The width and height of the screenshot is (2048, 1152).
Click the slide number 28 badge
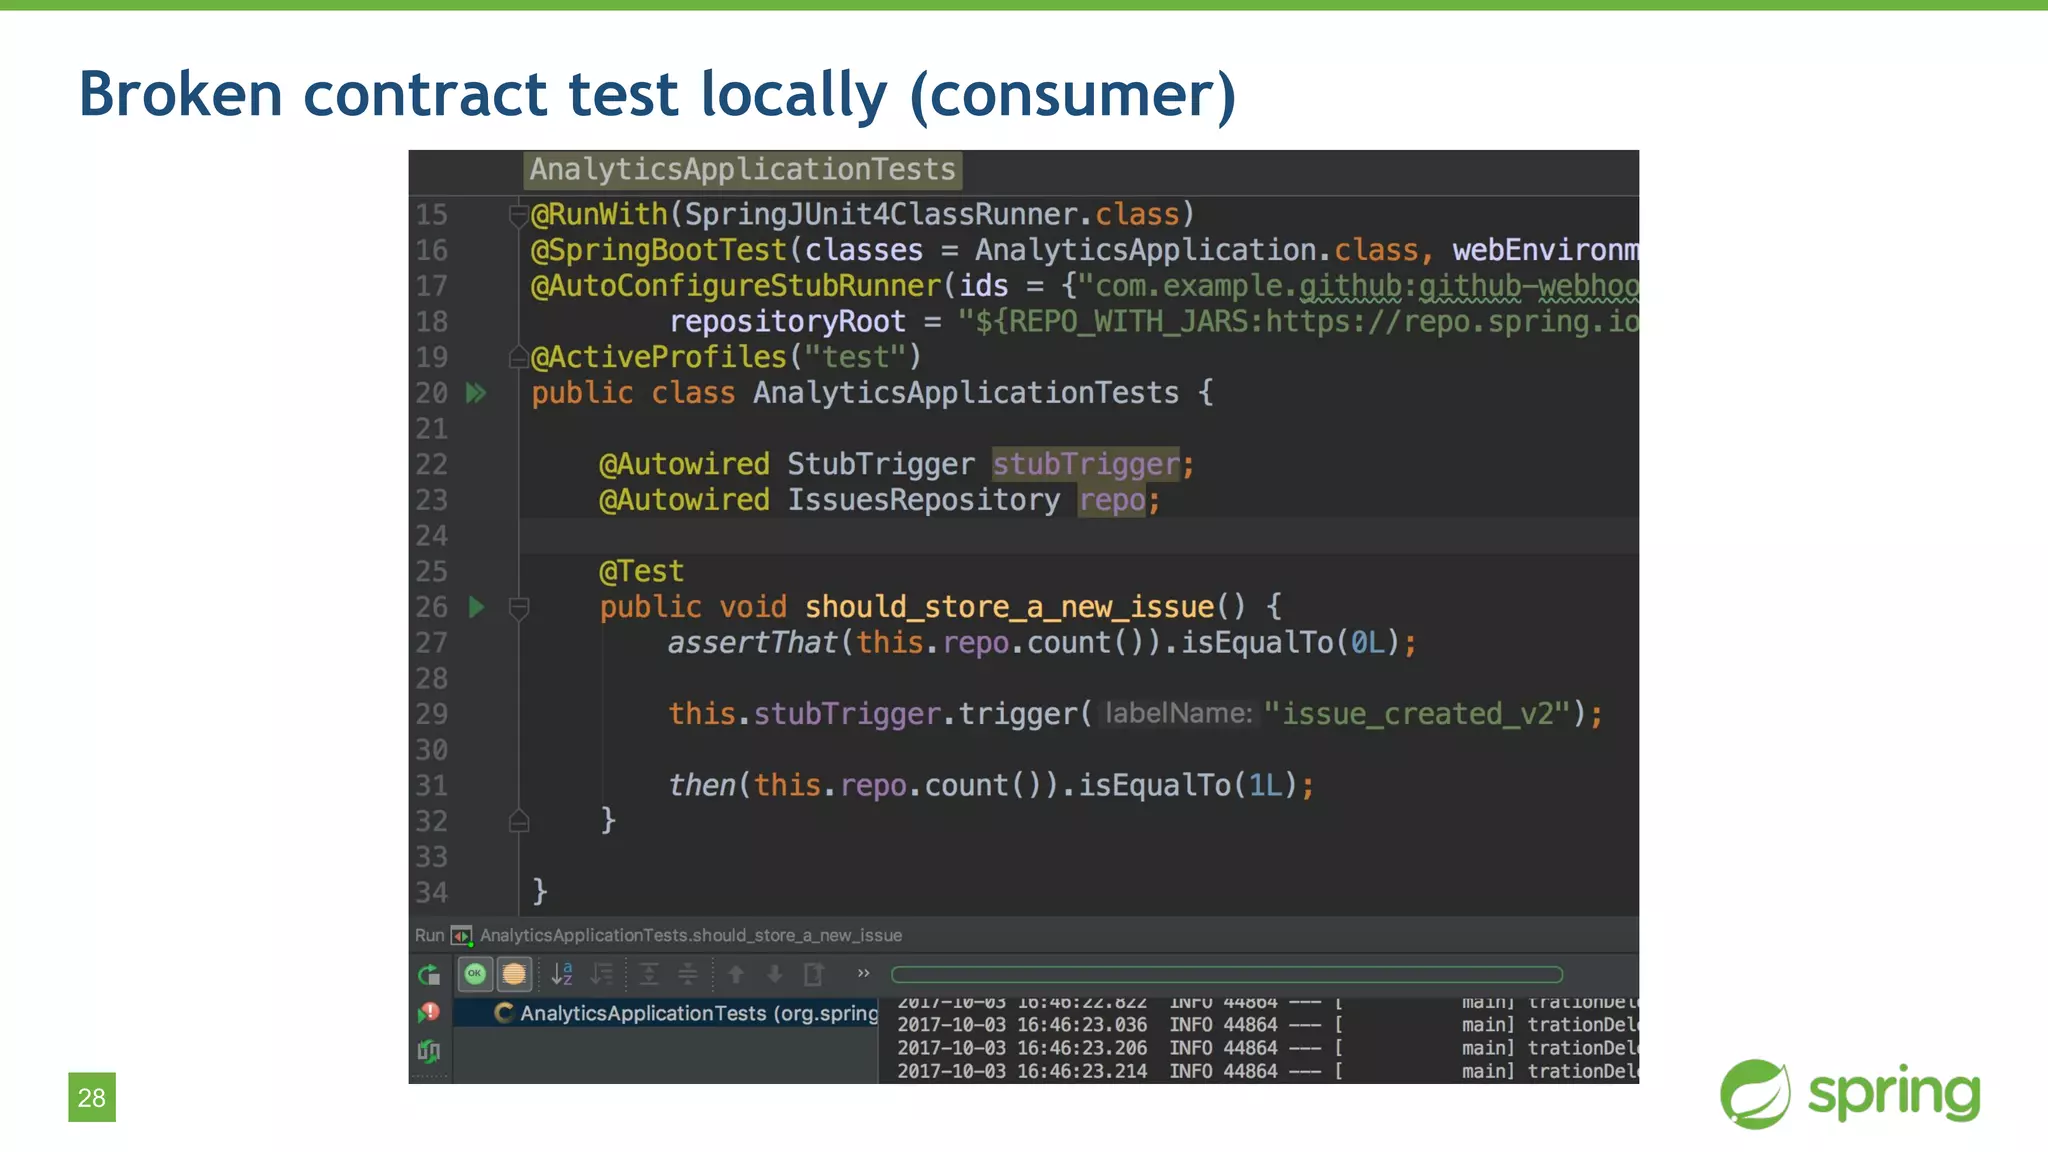coord(92,1097)
